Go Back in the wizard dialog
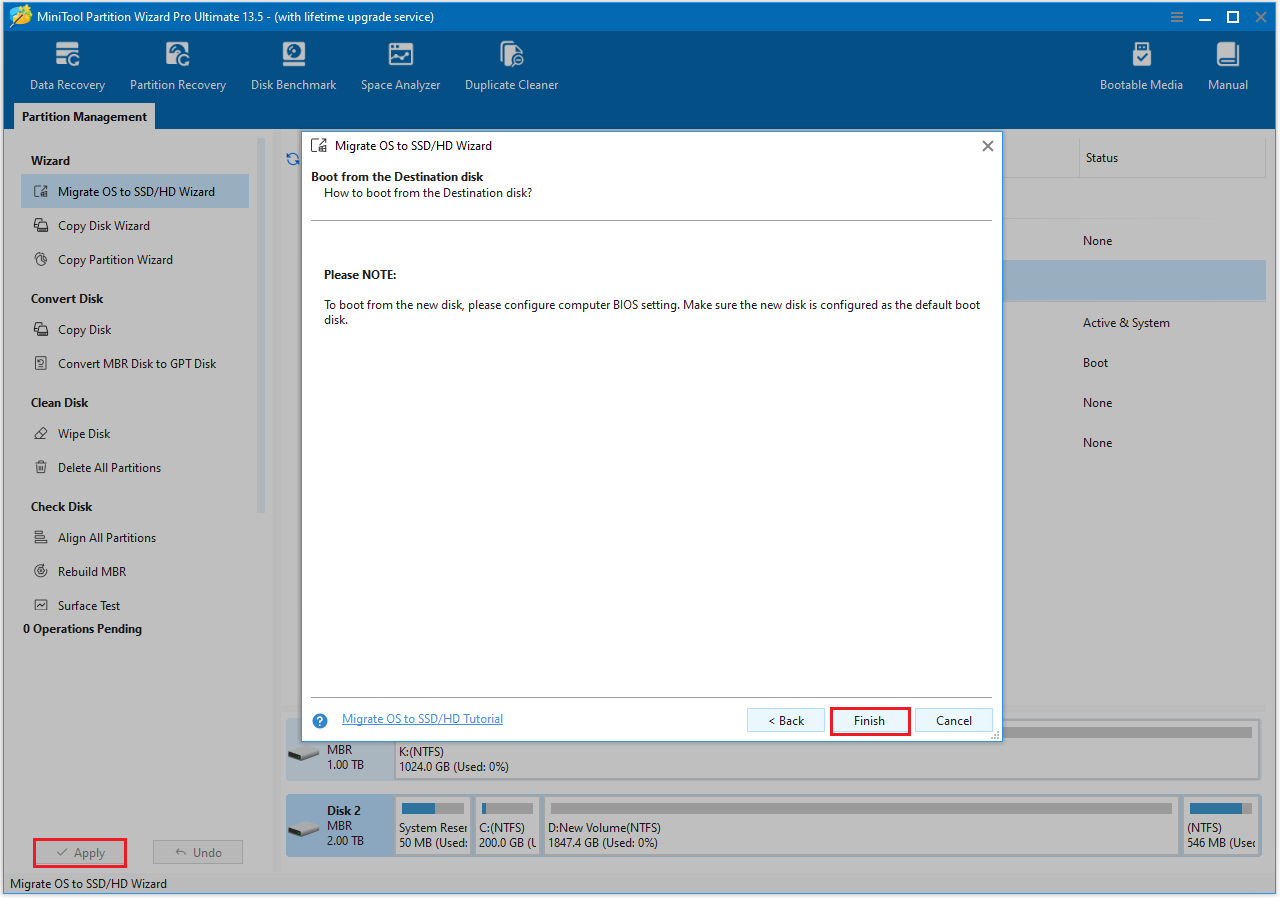The image size is (1281, 900). pyautogui.click(x=785, y=720)
